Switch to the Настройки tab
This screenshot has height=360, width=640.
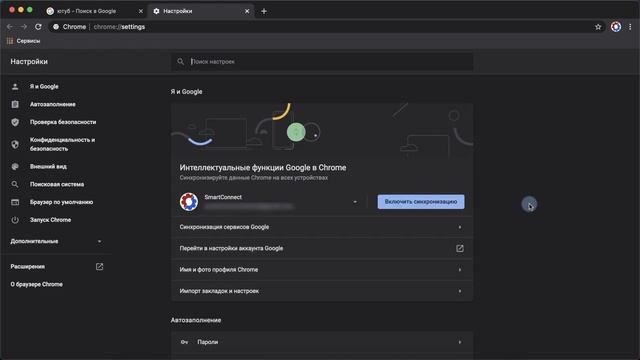click(x=200, y=11)
